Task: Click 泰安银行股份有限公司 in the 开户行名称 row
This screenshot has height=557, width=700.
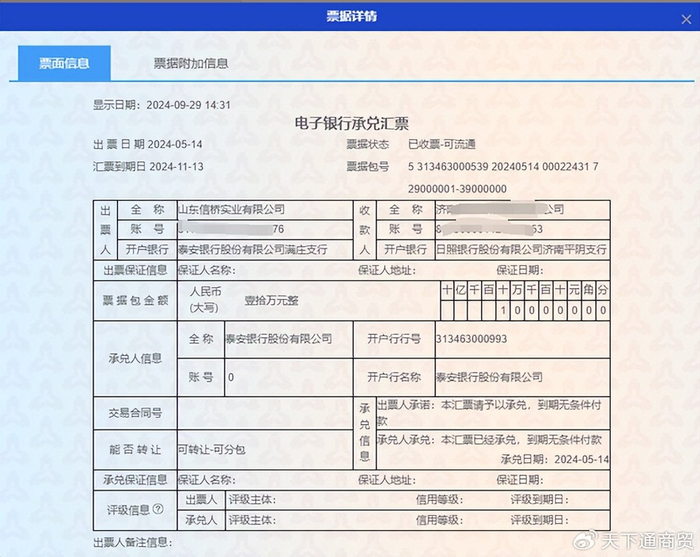Action: (489, 377)
